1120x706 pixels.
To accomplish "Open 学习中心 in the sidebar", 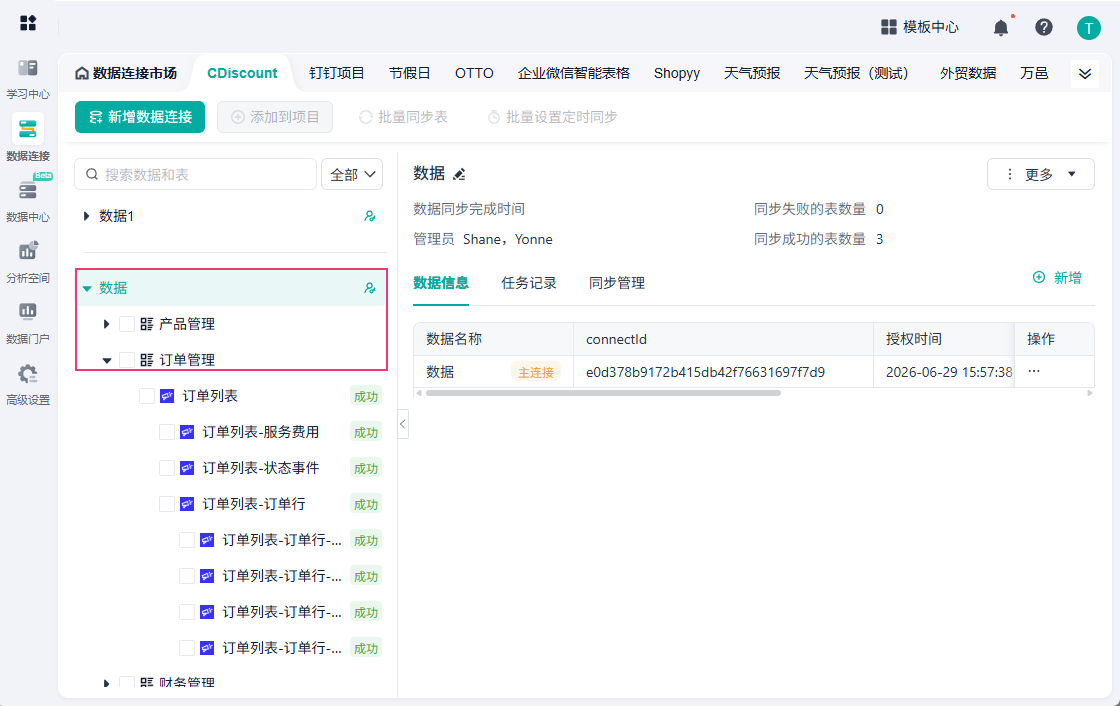I will point(28,79).
